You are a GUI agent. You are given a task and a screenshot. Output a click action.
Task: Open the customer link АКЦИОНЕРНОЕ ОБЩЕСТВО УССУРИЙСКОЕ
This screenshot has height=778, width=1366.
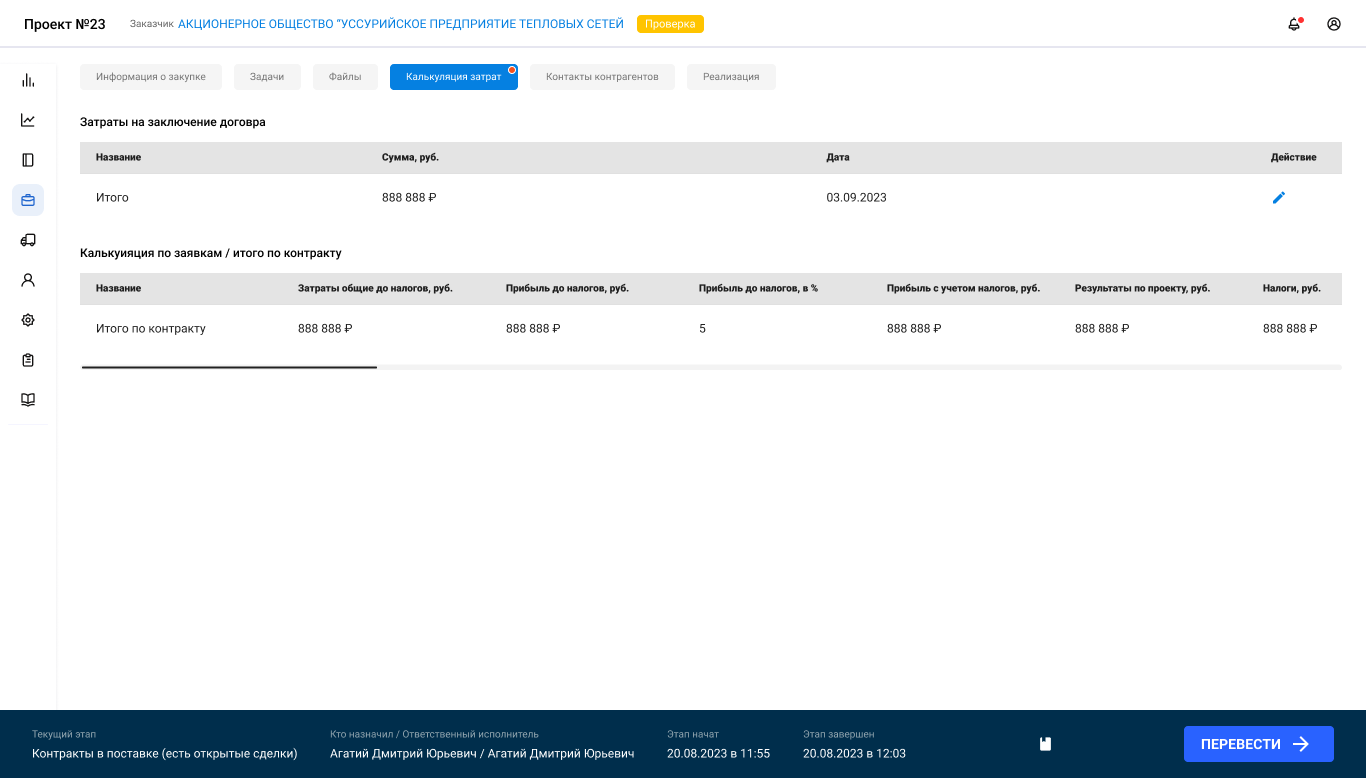tap(401, 24)
